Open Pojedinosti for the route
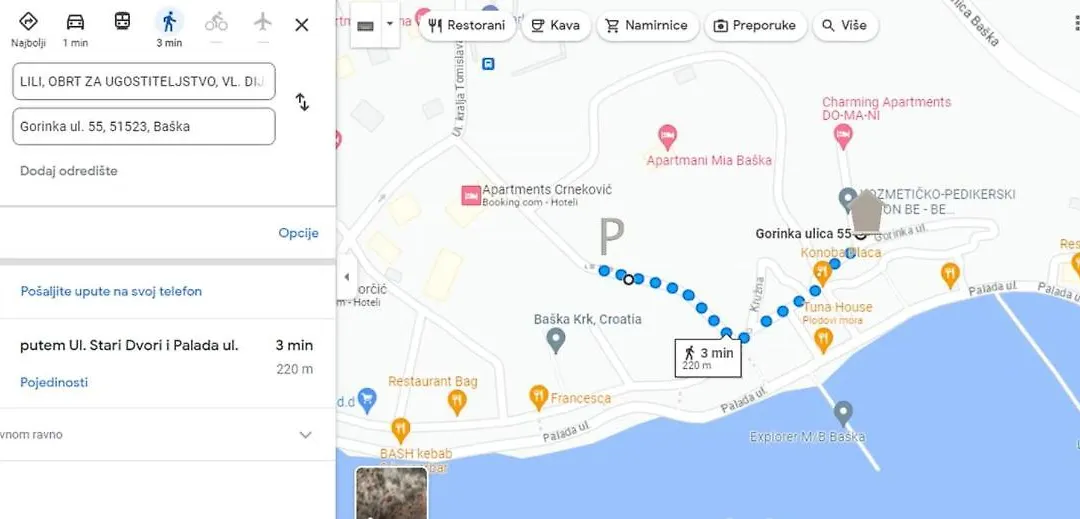This screenshot has width=1080, height=519. pos(54,382)
